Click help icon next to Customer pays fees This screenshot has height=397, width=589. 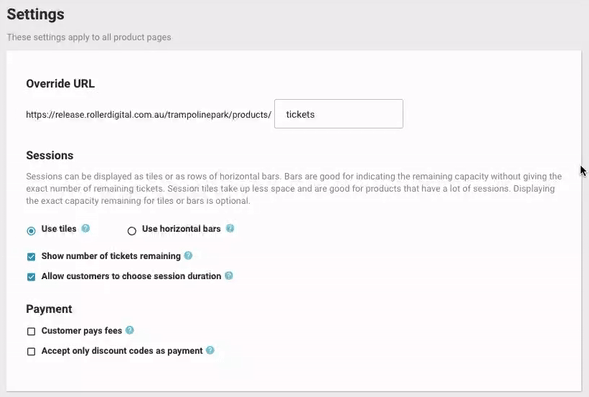click(x=130, y=330)
